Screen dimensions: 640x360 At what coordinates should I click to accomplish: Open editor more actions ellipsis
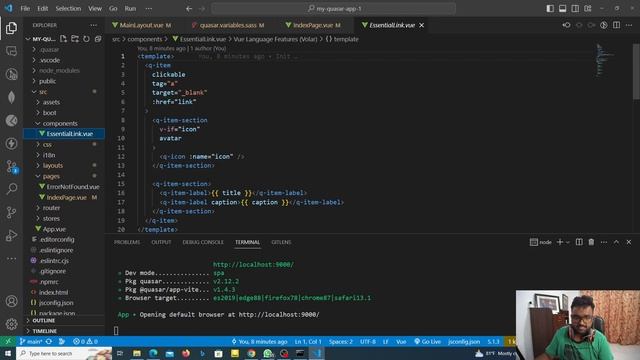[x=629, y=25]
